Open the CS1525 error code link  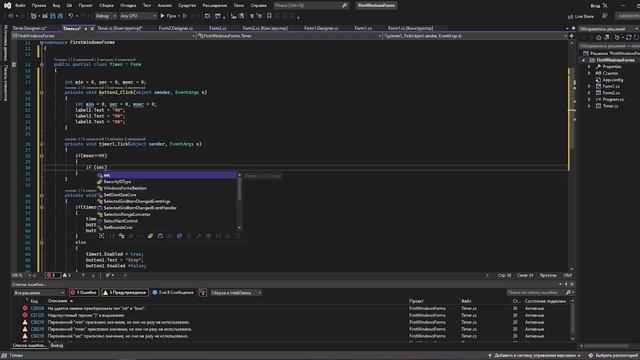coord(37,316)
